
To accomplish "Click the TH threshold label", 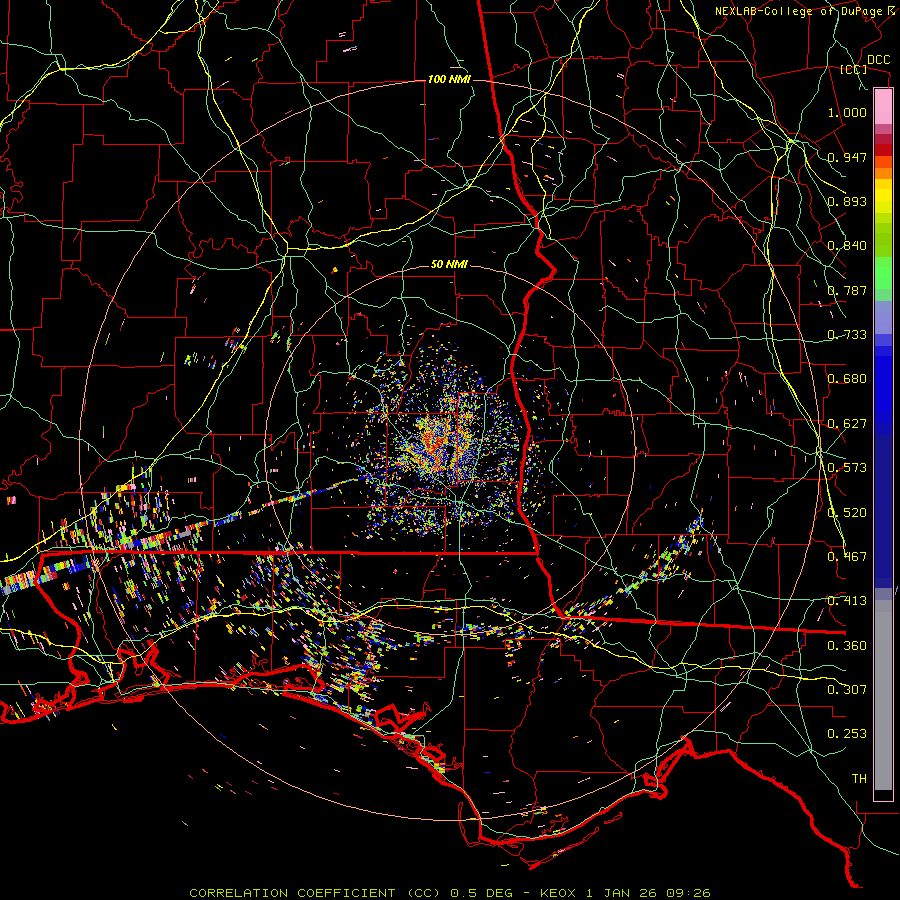I will 859,779.
